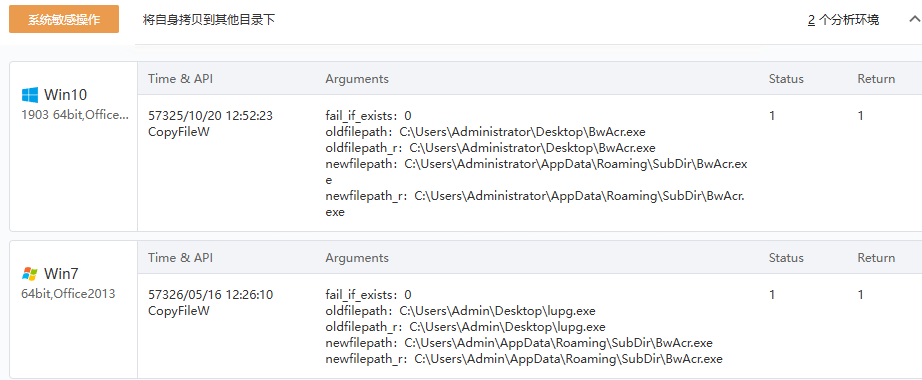Select the Win7 environment label
This screenshot has height=380, width=922.
(61, 274)
